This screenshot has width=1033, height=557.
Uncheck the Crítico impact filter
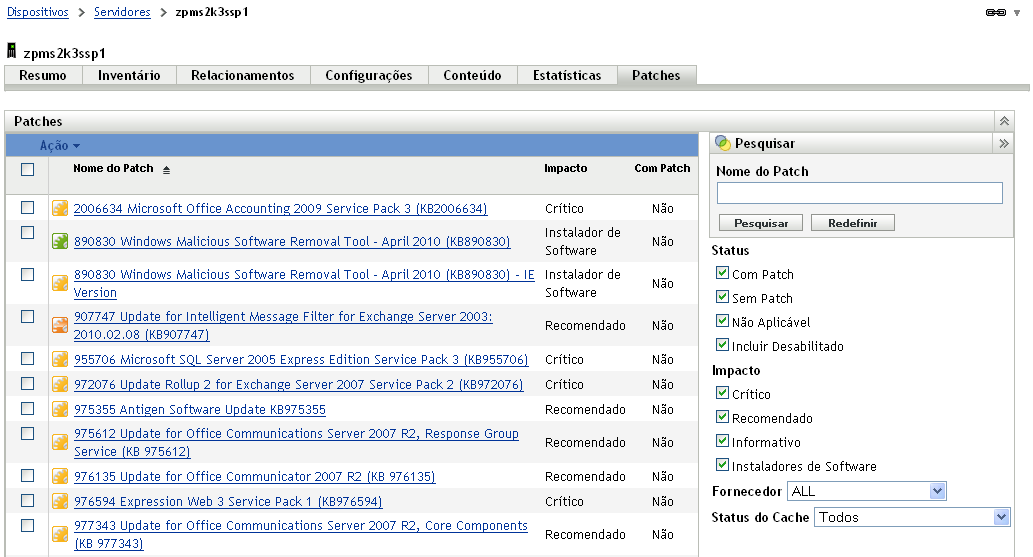pos(723,393)
